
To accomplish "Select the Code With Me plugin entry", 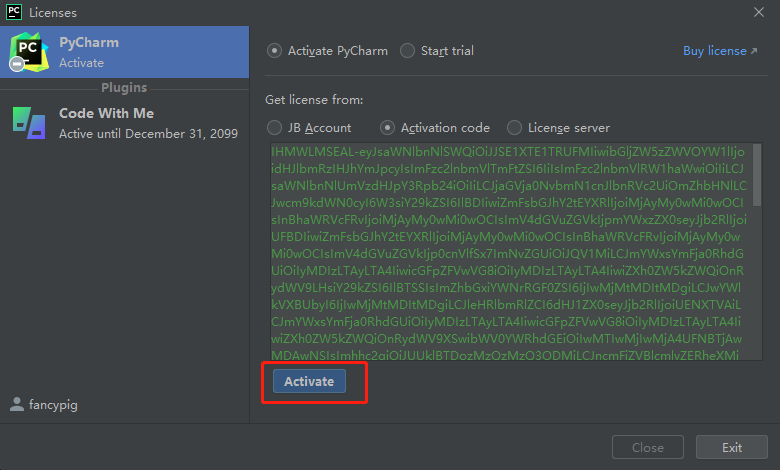I will click(125, 122).
